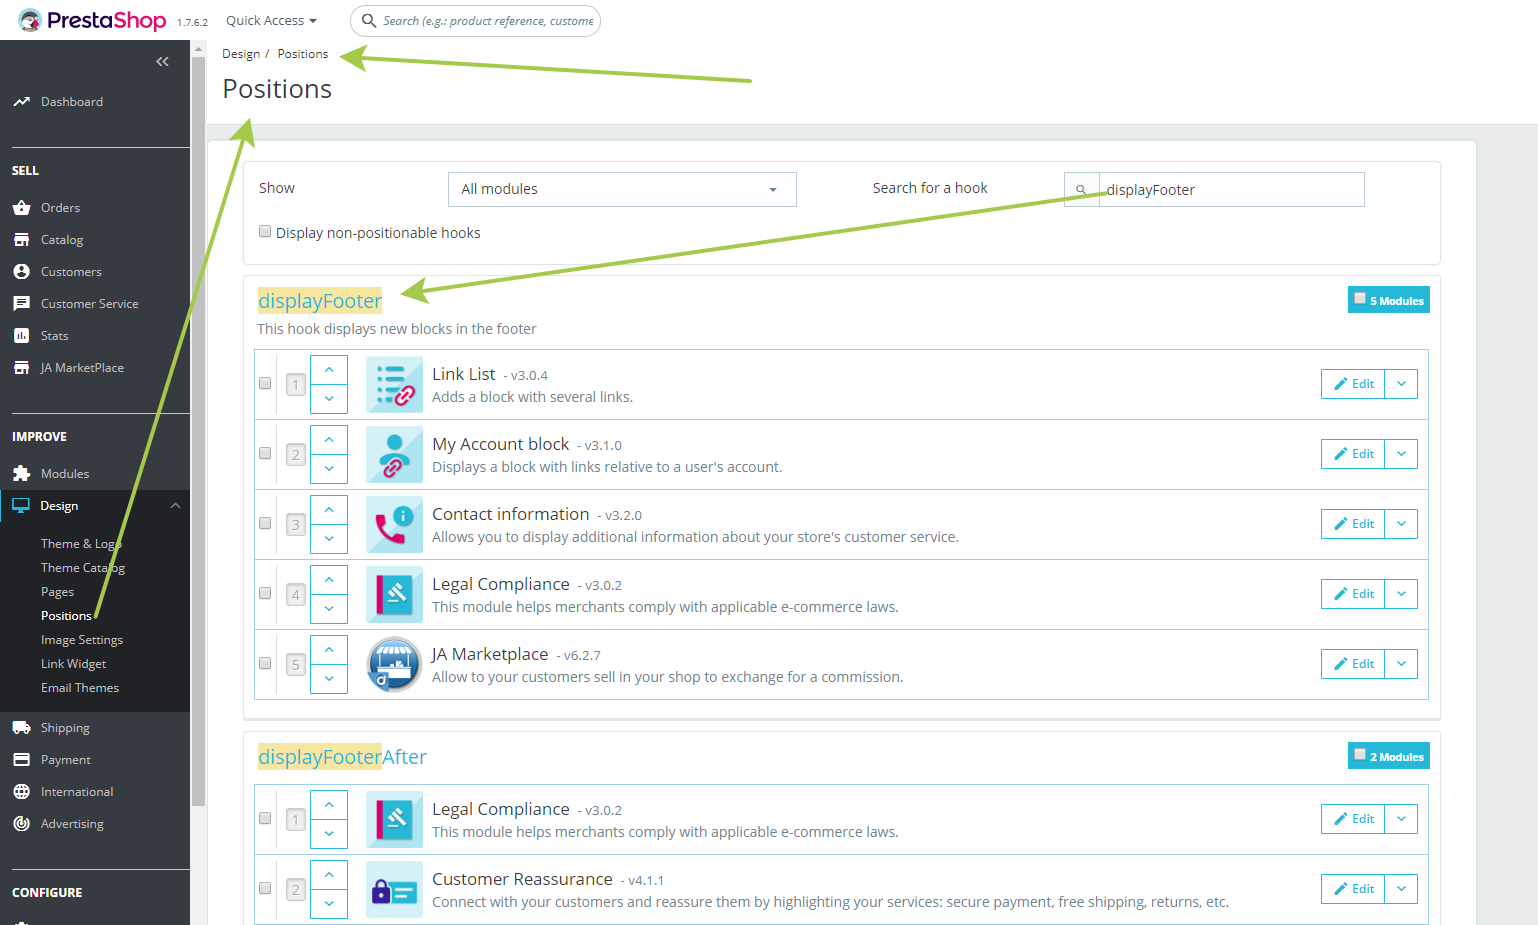Check the JA Marketplace module checkbox
Screen dimensions: 1538x925
coord(265,663)
